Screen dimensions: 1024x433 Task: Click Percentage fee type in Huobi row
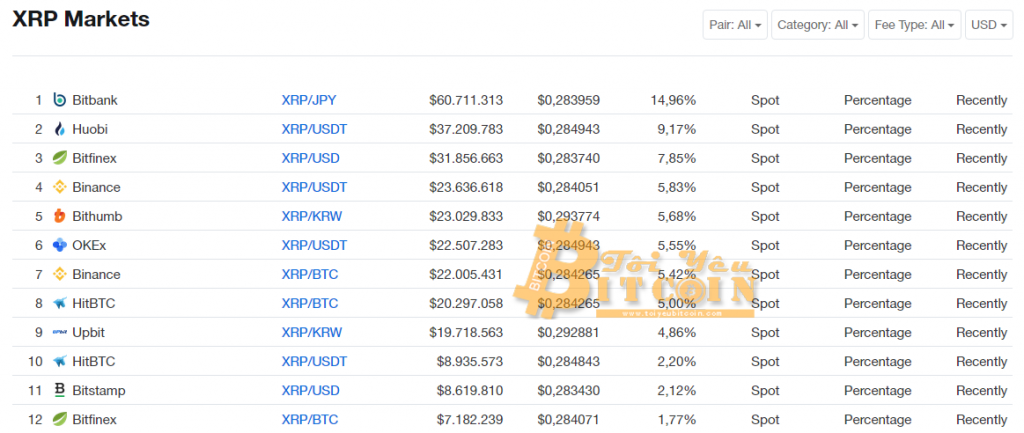[878, 129]
